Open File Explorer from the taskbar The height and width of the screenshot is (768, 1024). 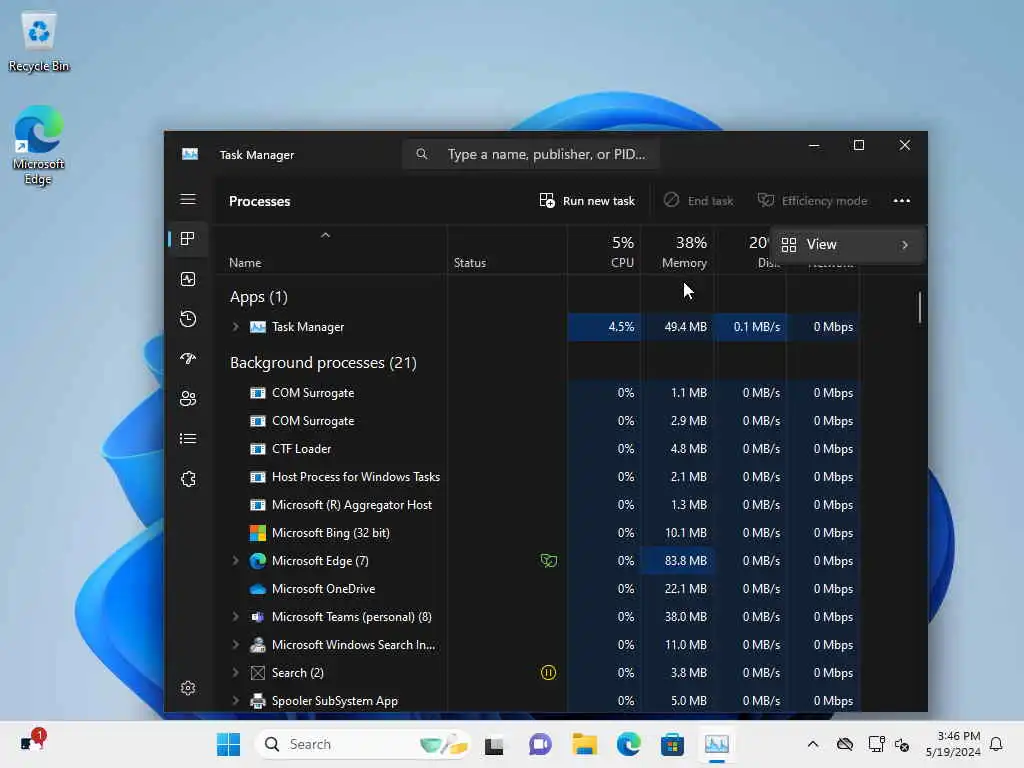584,744
